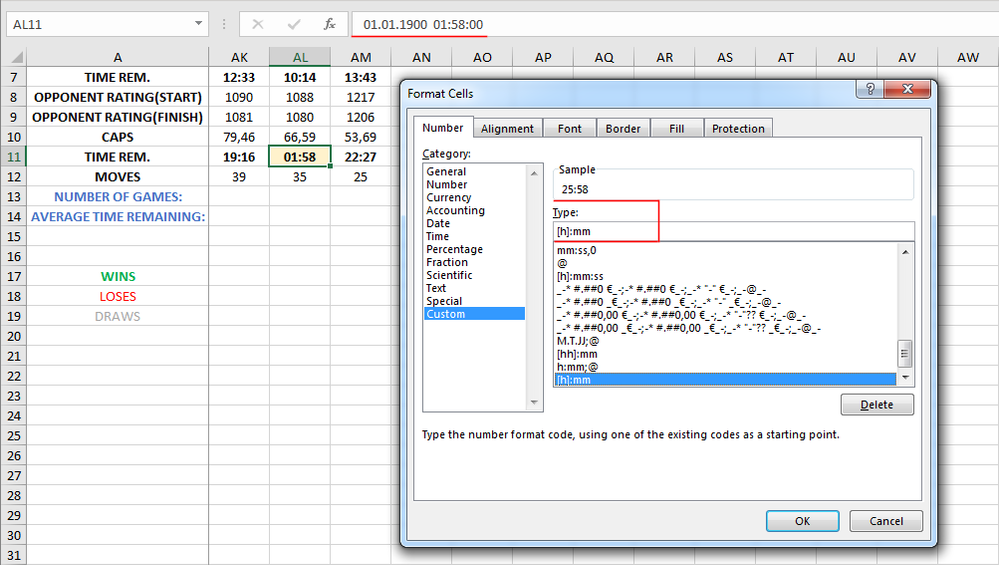The height and width of the screenshot is (565, 999).
Task: Click the green WINS cell
Action: [x=118, y=276]
